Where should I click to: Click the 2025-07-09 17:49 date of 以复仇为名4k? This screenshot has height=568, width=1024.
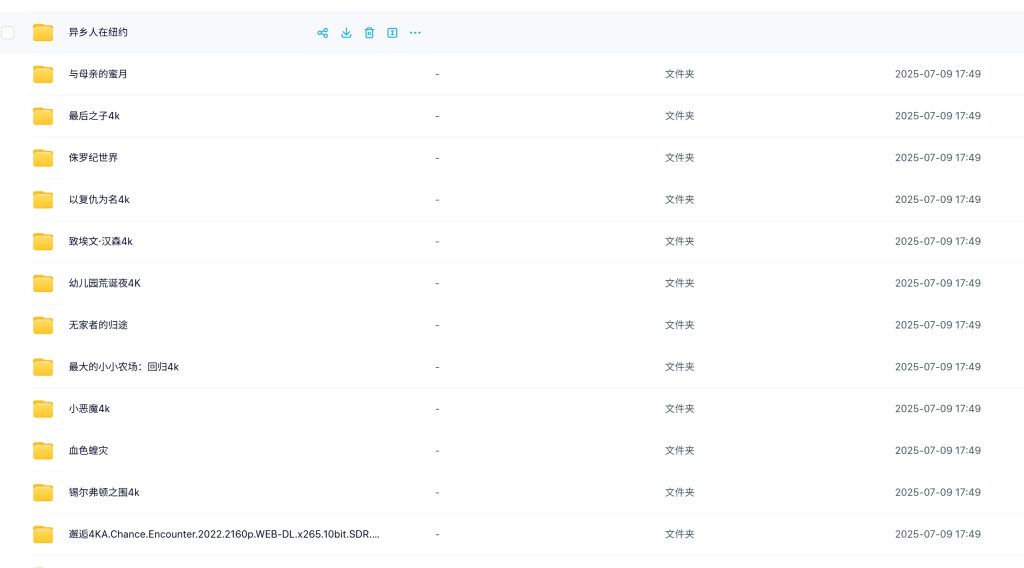(938, 199)
